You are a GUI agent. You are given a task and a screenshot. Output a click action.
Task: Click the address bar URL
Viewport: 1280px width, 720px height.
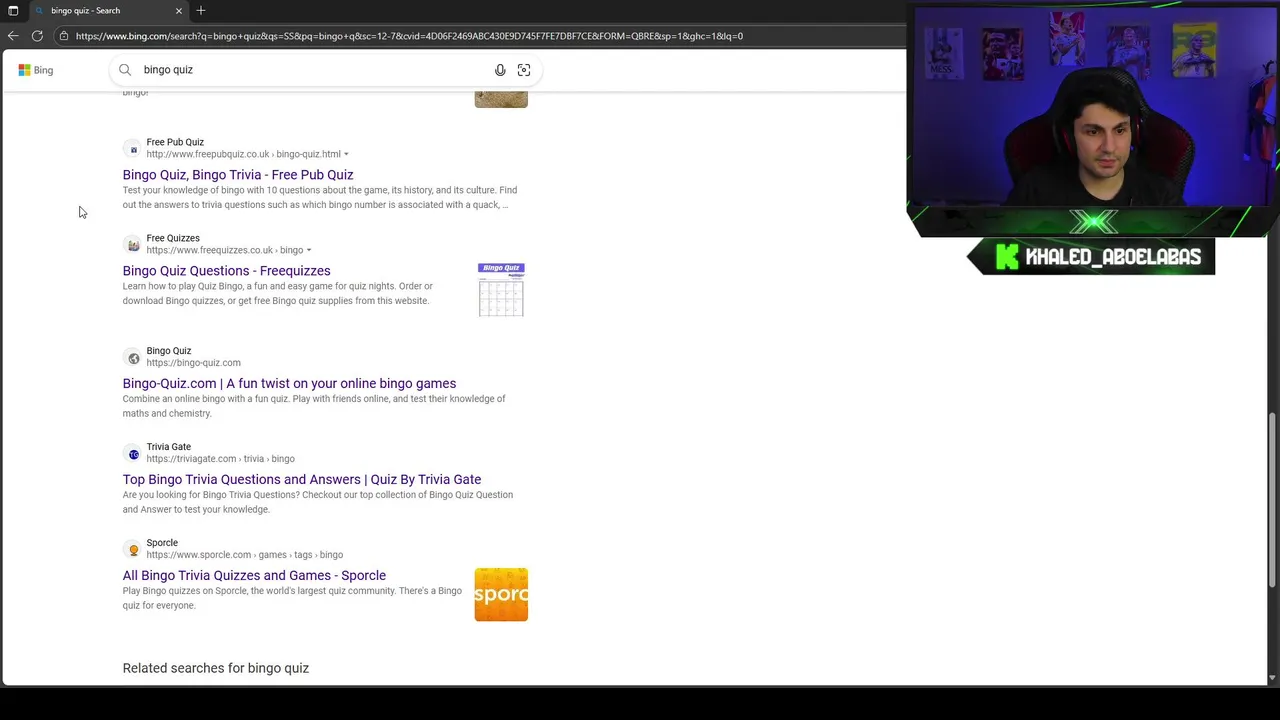tap(409, 36)
